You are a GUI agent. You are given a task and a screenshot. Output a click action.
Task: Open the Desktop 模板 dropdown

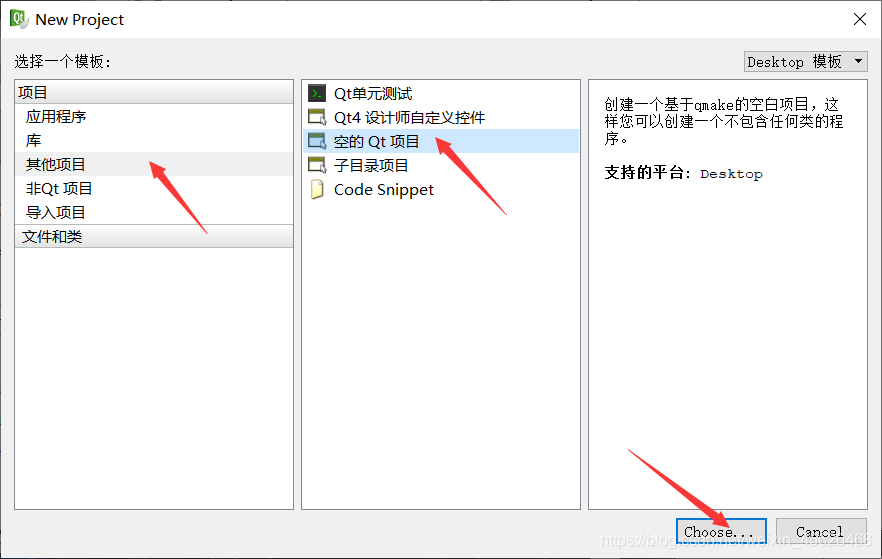[x=806, y=61]
